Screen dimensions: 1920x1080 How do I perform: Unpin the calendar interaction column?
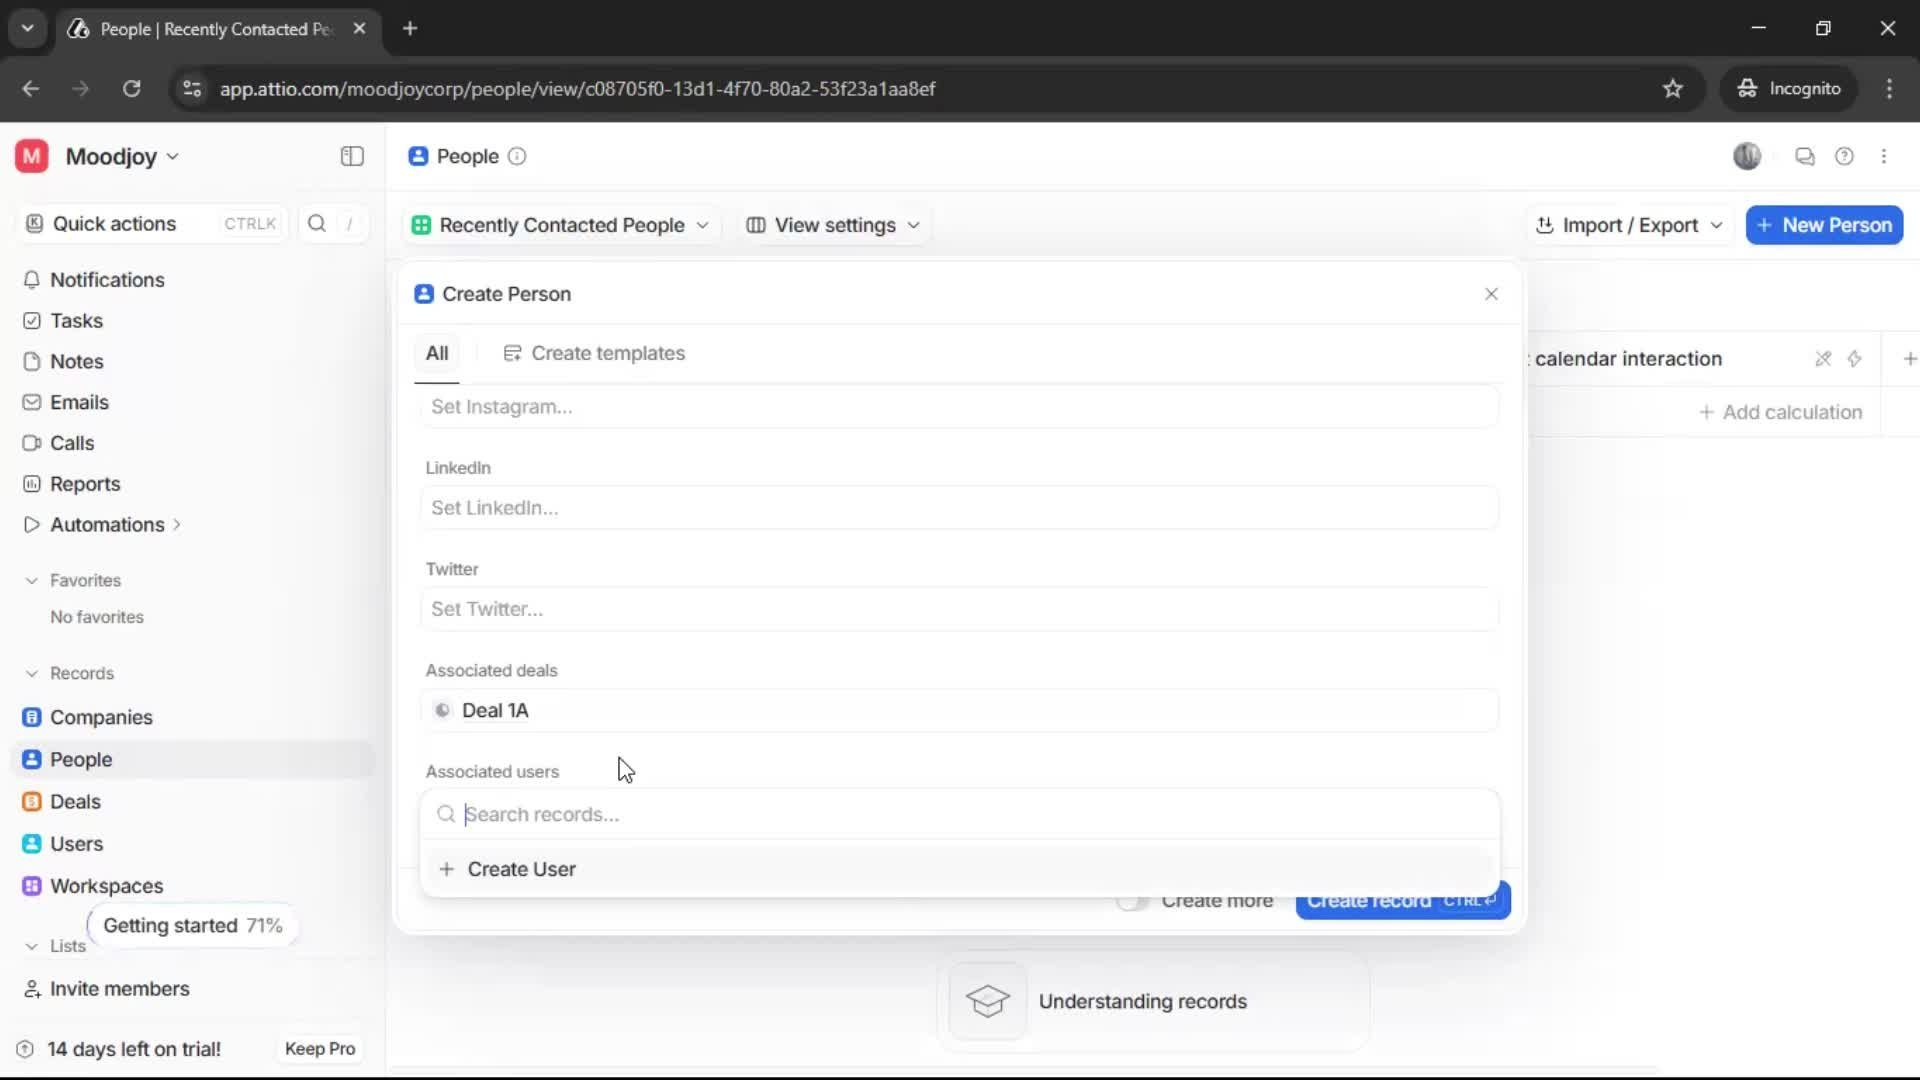click(1823, 358)
